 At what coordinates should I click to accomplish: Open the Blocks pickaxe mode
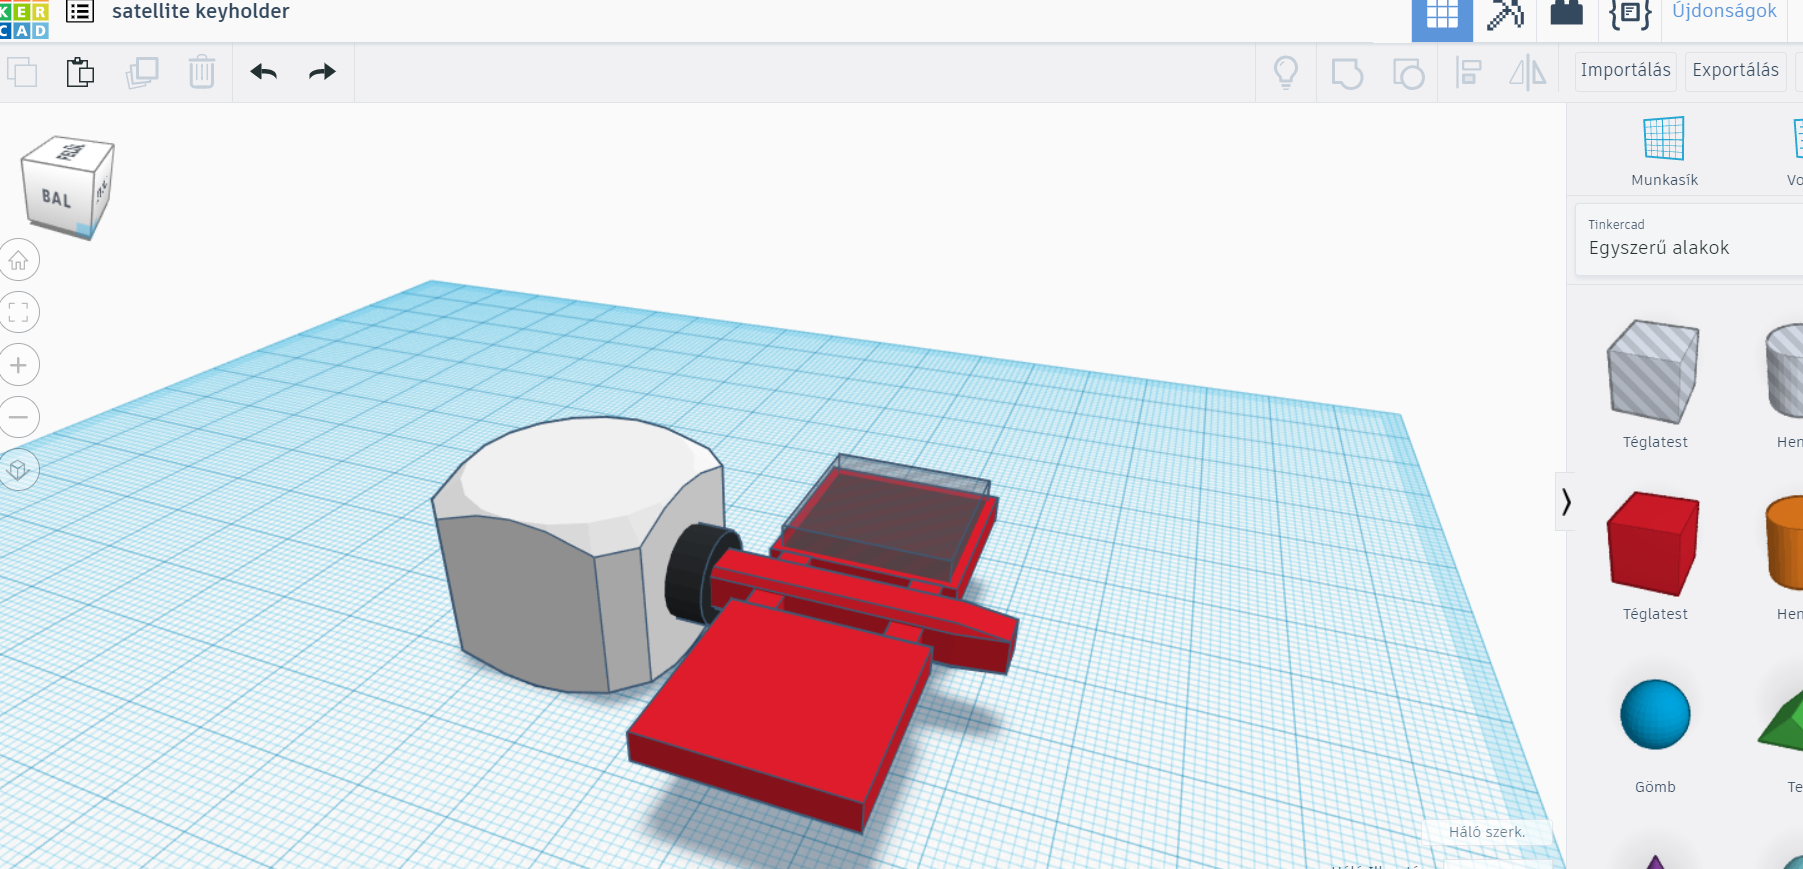tap(1505, 15)
